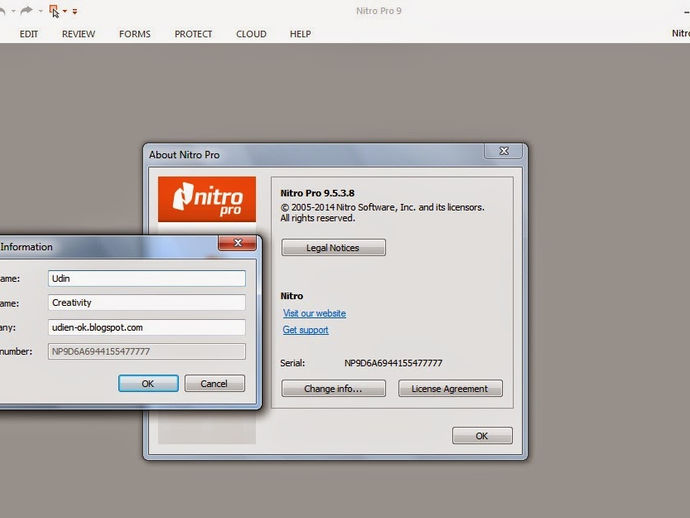Open the Get support link
Screen dimensions: 690x518
point(305,330)
